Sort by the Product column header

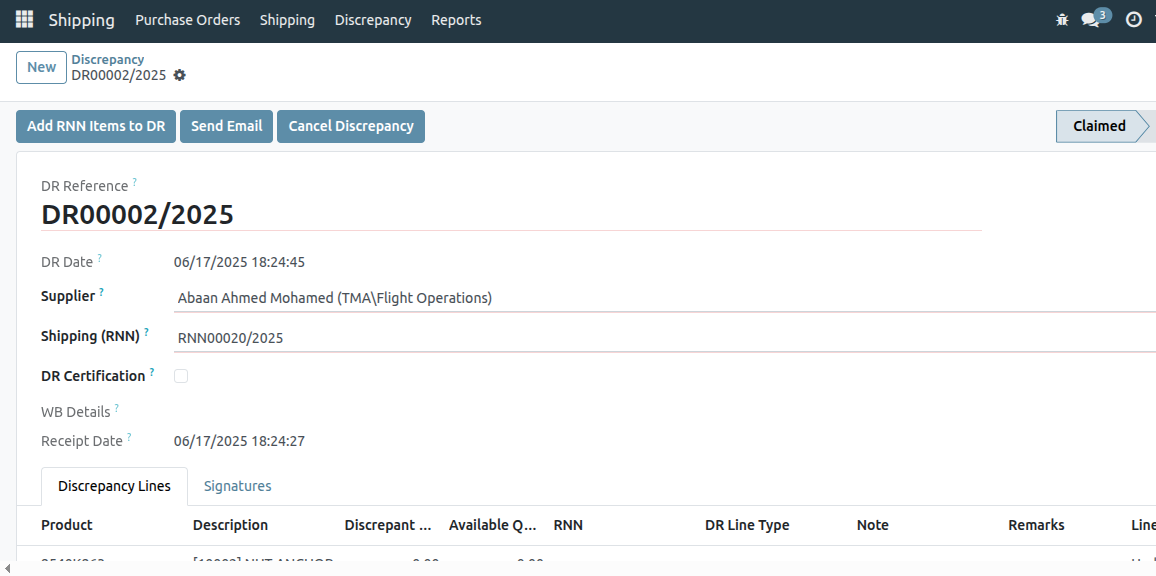67,525
